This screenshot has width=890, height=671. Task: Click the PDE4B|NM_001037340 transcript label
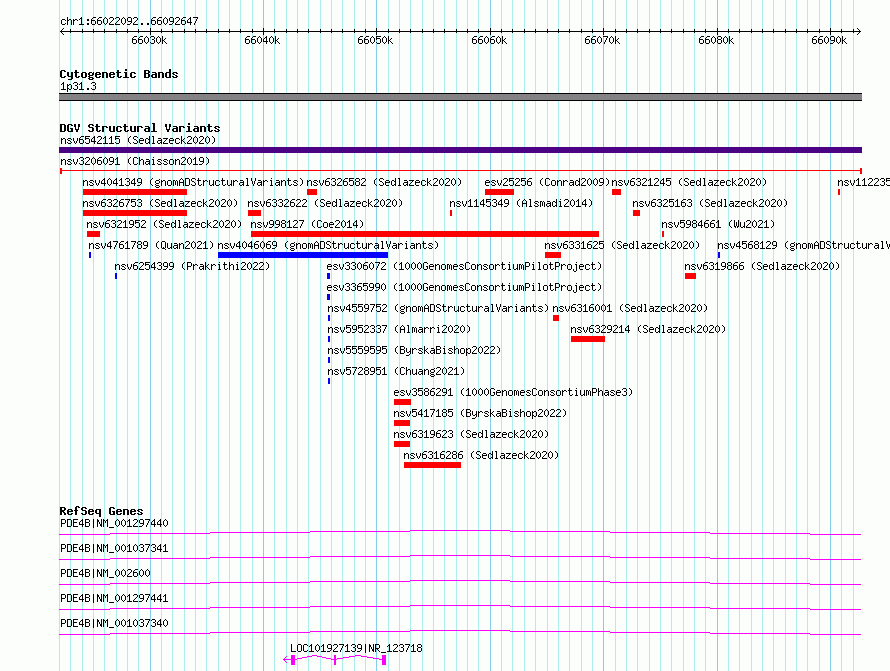(x=114, y=623)
